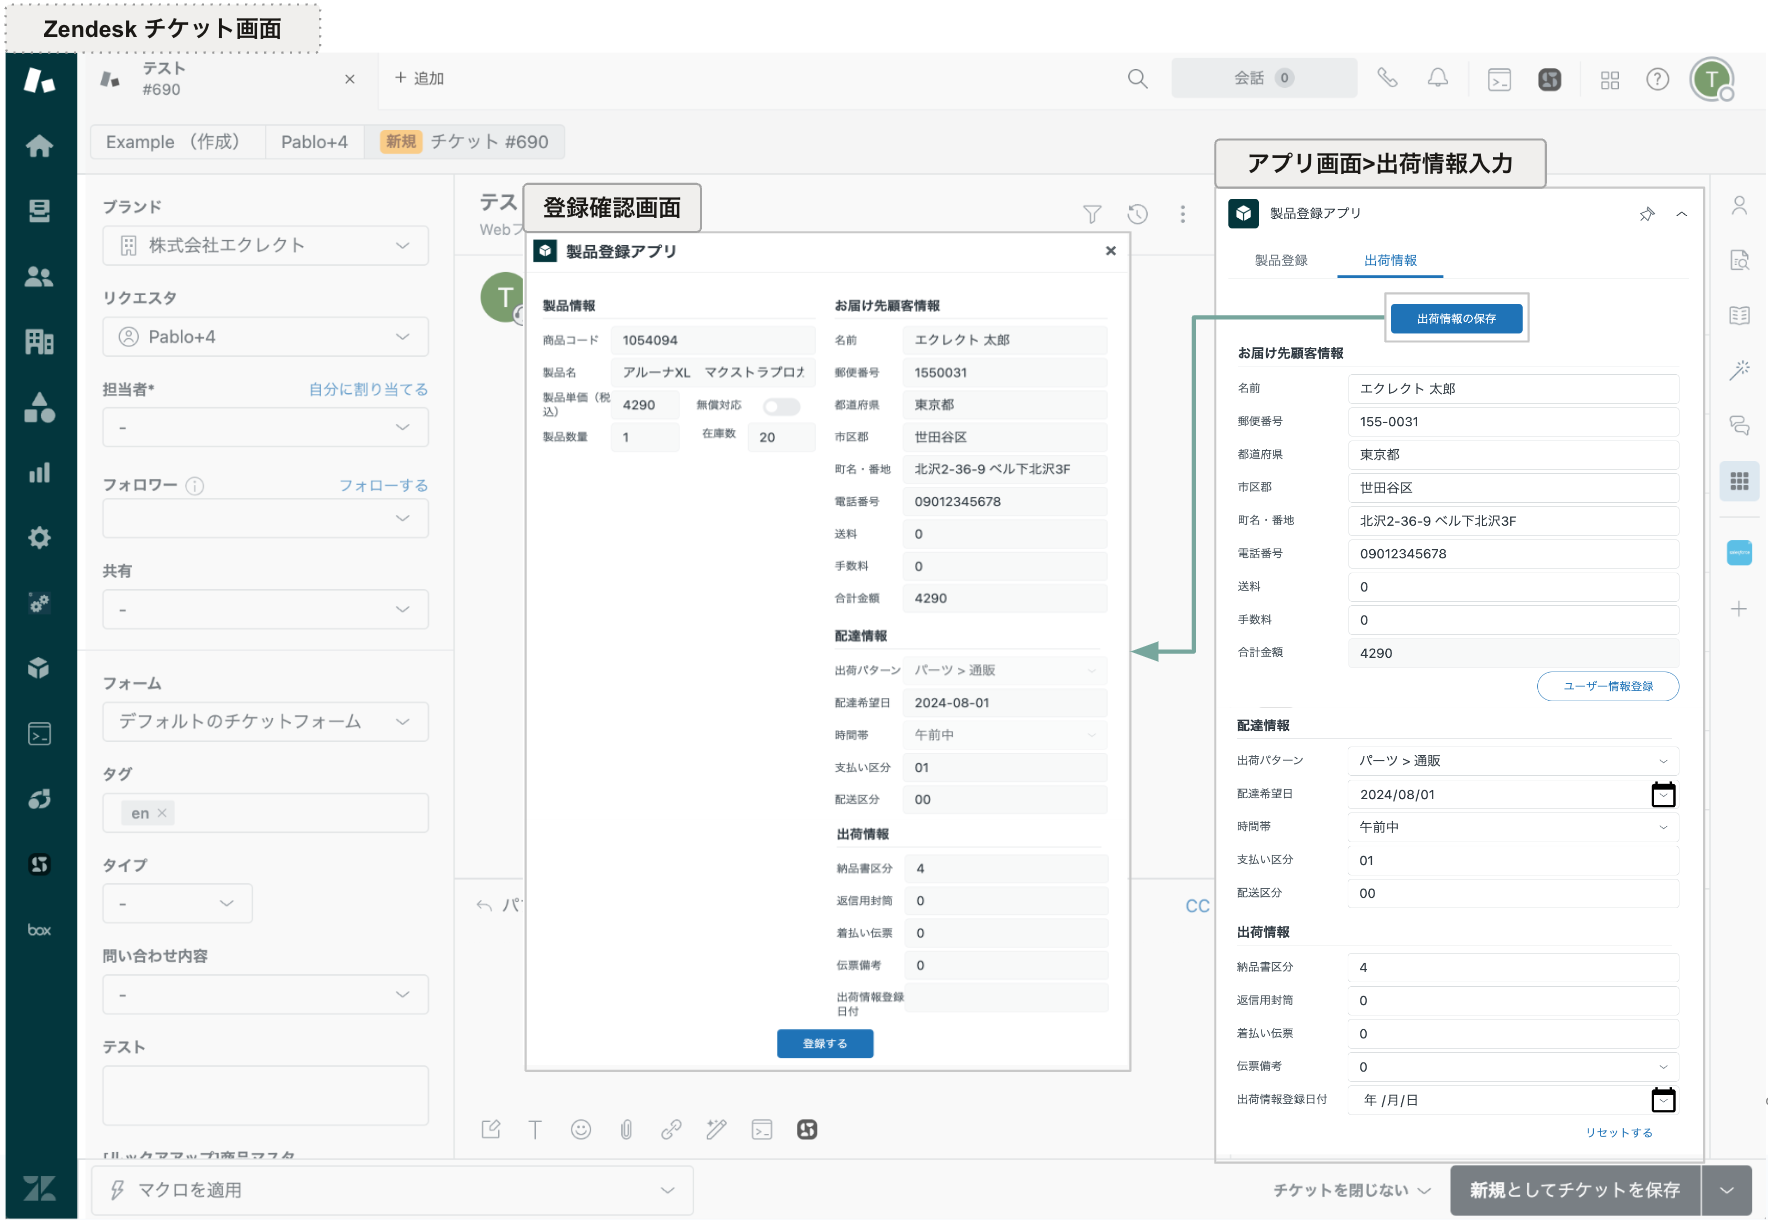
Task: Open the Customers icon in sidebar
Action: 39,277
